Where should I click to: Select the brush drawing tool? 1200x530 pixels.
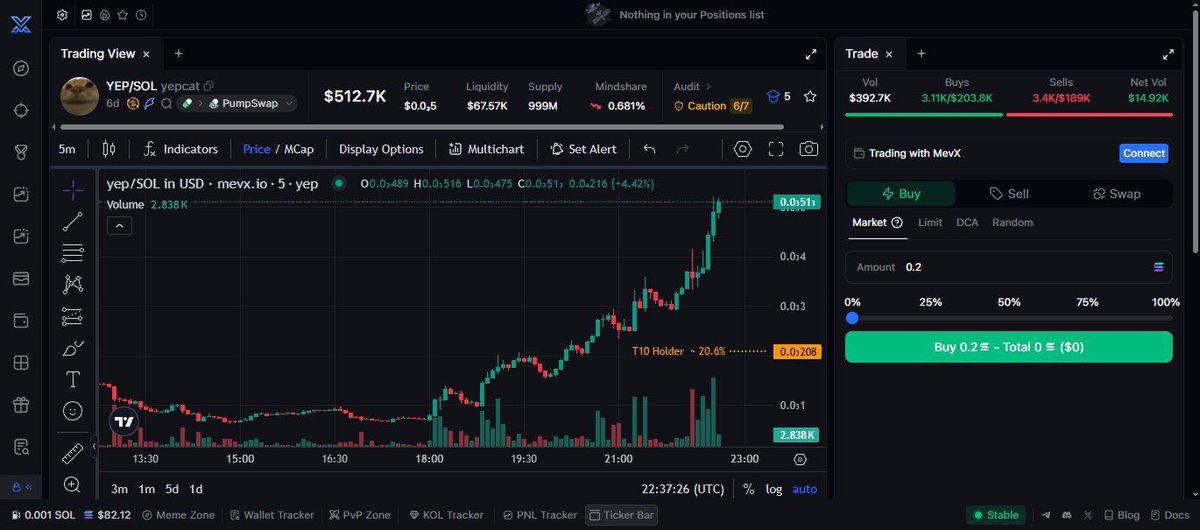pyautogui.click(x=72, y=348)
